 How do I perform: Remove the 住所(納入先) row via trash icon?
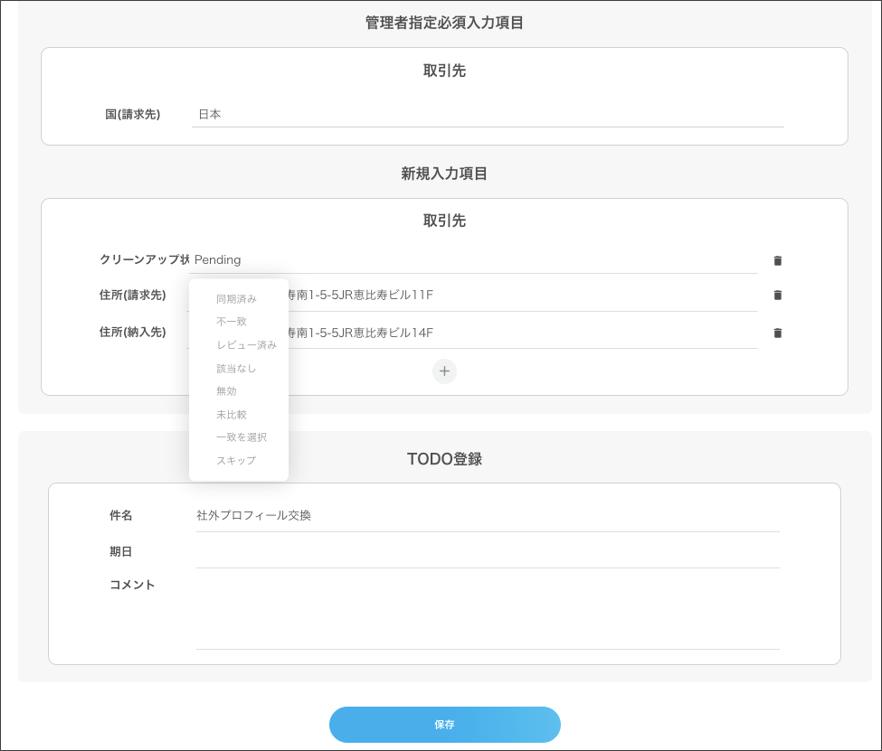tap(777, 333)
